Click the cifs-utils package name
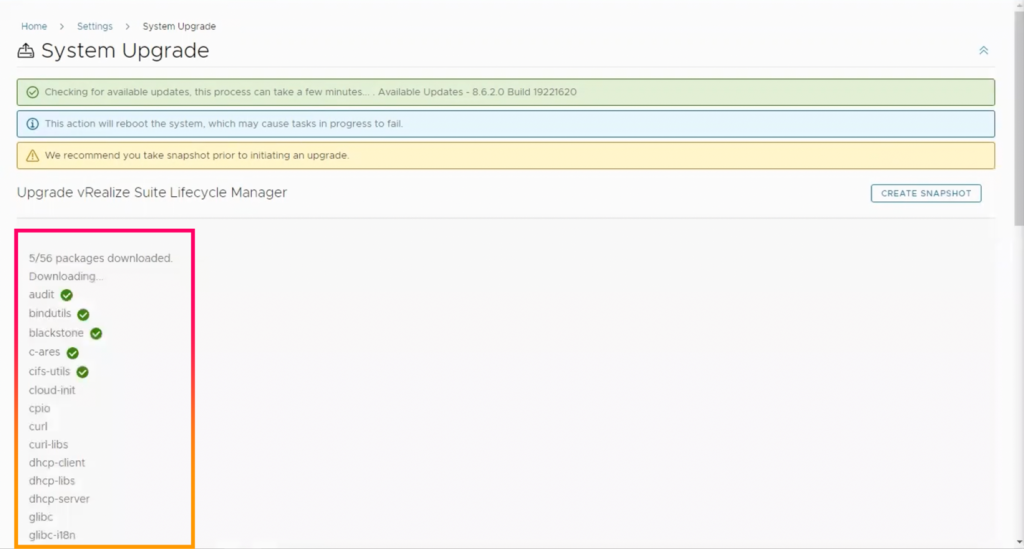1024x551 pixels. (x=49, y=371)
